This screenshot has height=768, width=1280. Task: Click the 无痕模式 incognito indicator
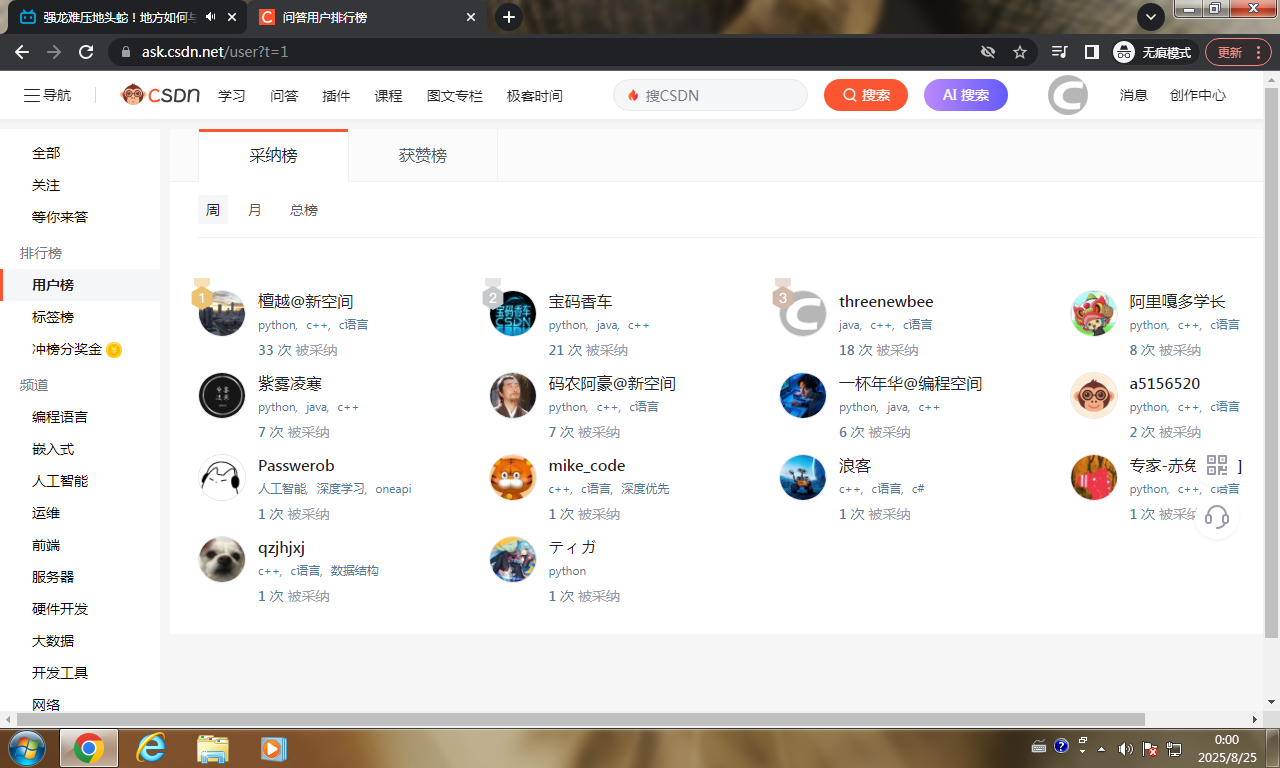tap(1154, 52)
